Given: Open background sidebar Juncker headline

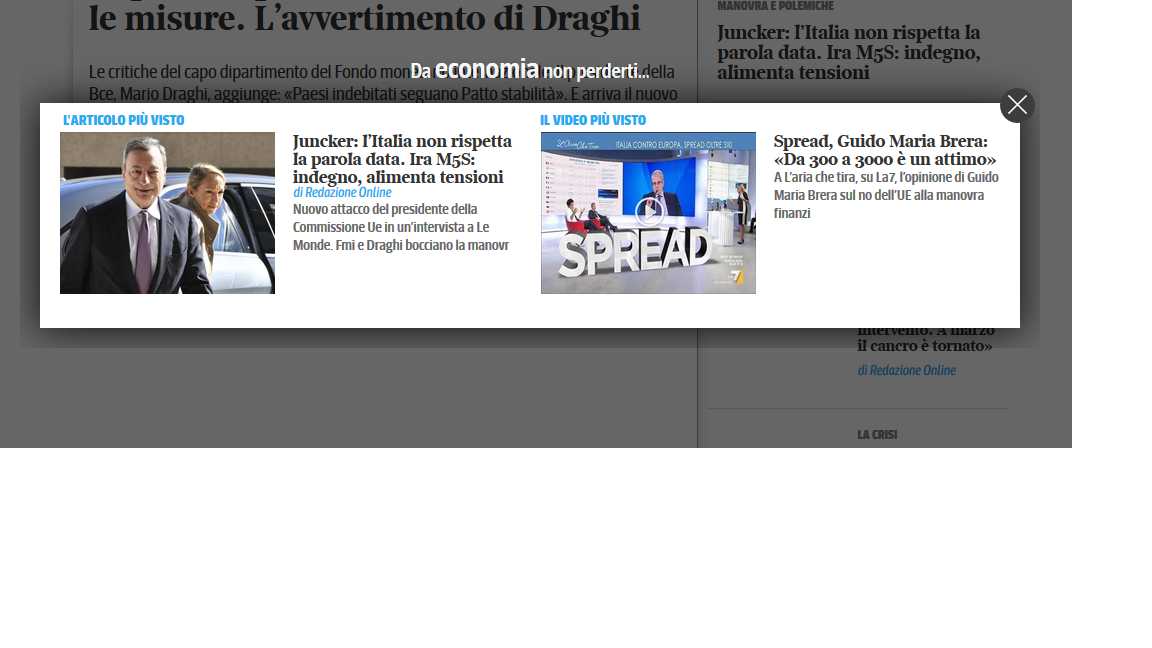Looking at the screenshot, I should [x=849, y=52].
